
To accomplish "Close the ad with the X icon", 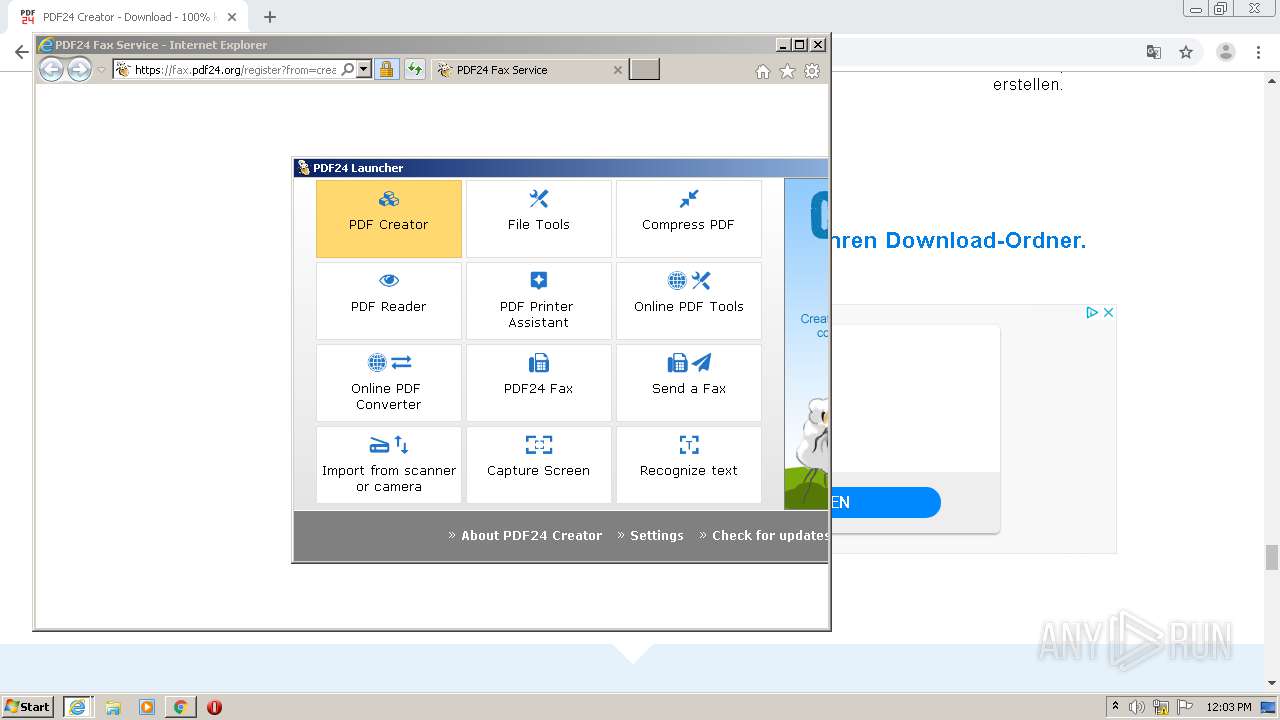I will 1108,313.
